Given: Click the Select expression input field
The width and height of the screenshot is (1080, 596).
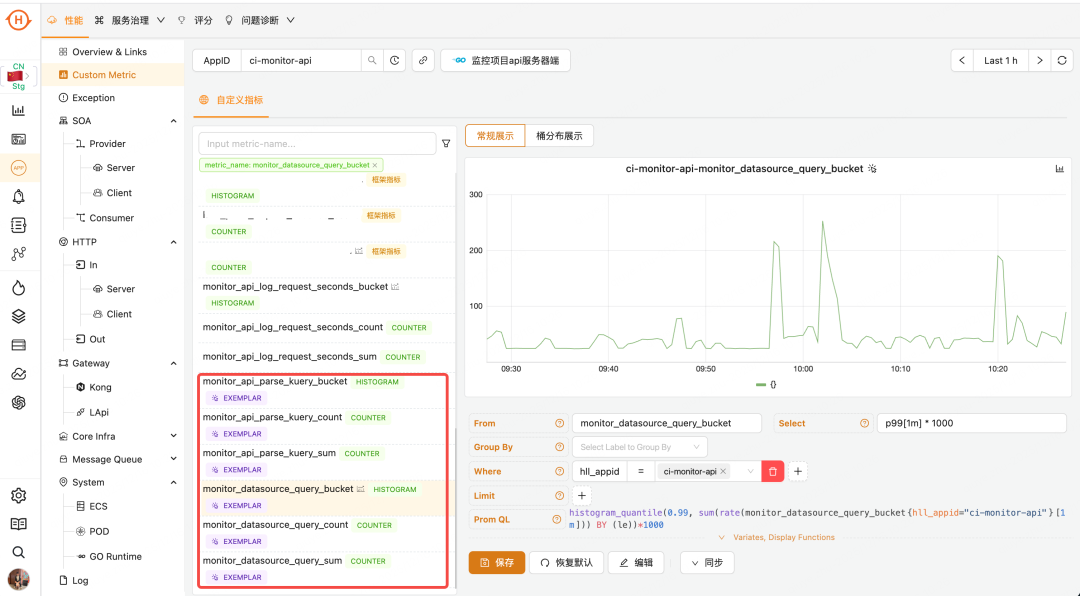Looking at the screenshot, I should [971, 423].
